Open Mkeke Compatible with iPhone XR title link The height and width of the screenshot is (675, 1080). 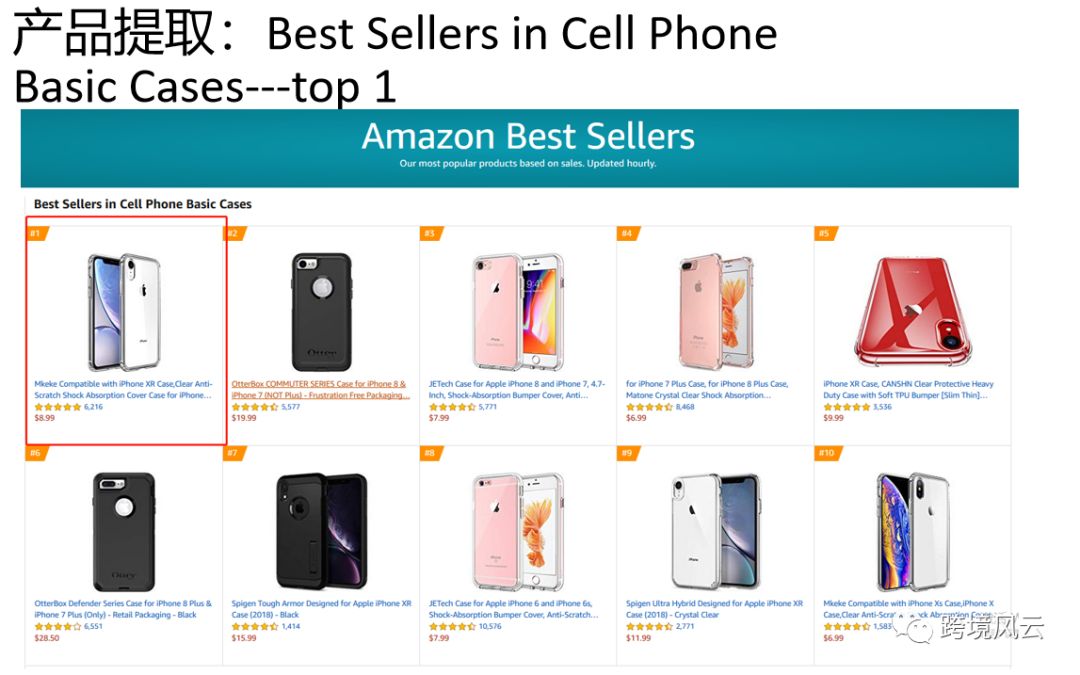123,389
